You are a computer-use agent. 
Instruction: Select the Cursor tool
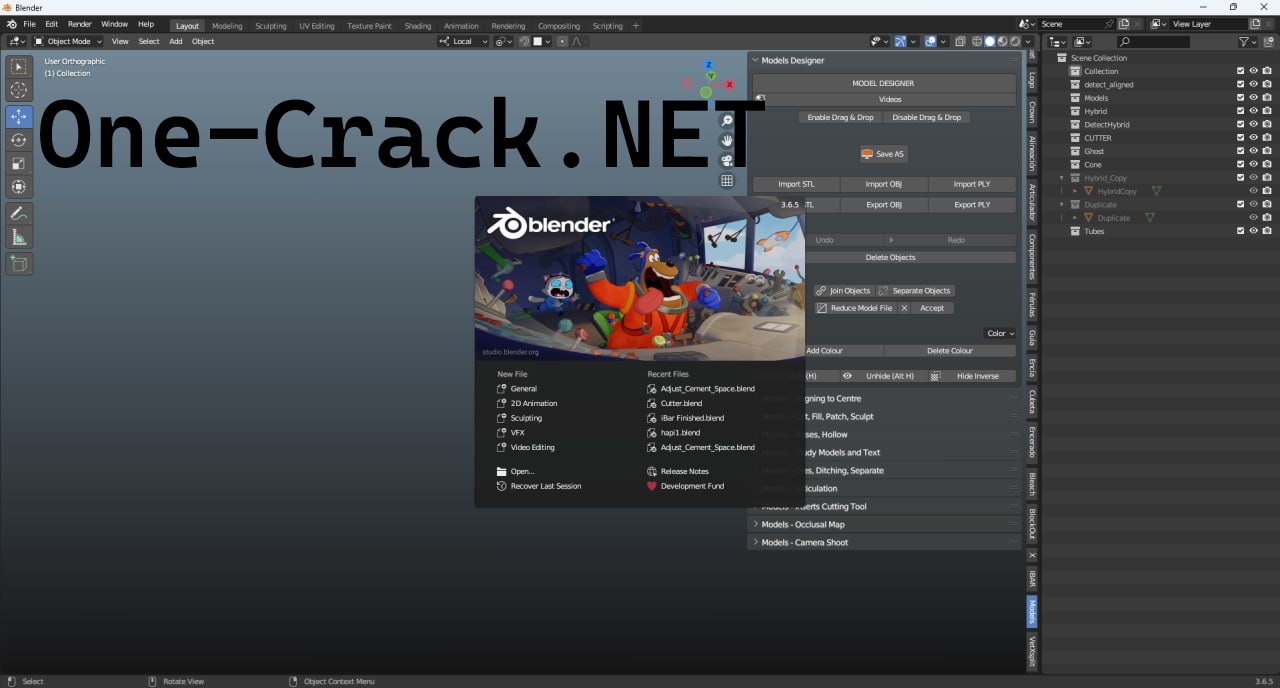tap(18, 91)
